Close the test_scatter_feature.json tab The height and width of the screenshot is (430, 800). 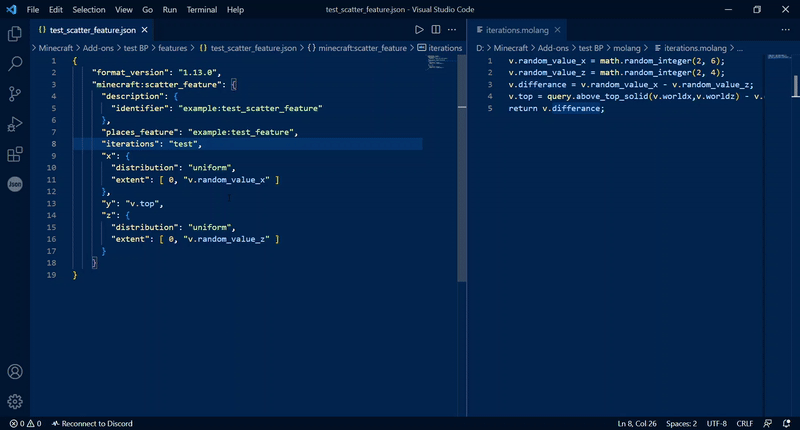pos(144,30)
